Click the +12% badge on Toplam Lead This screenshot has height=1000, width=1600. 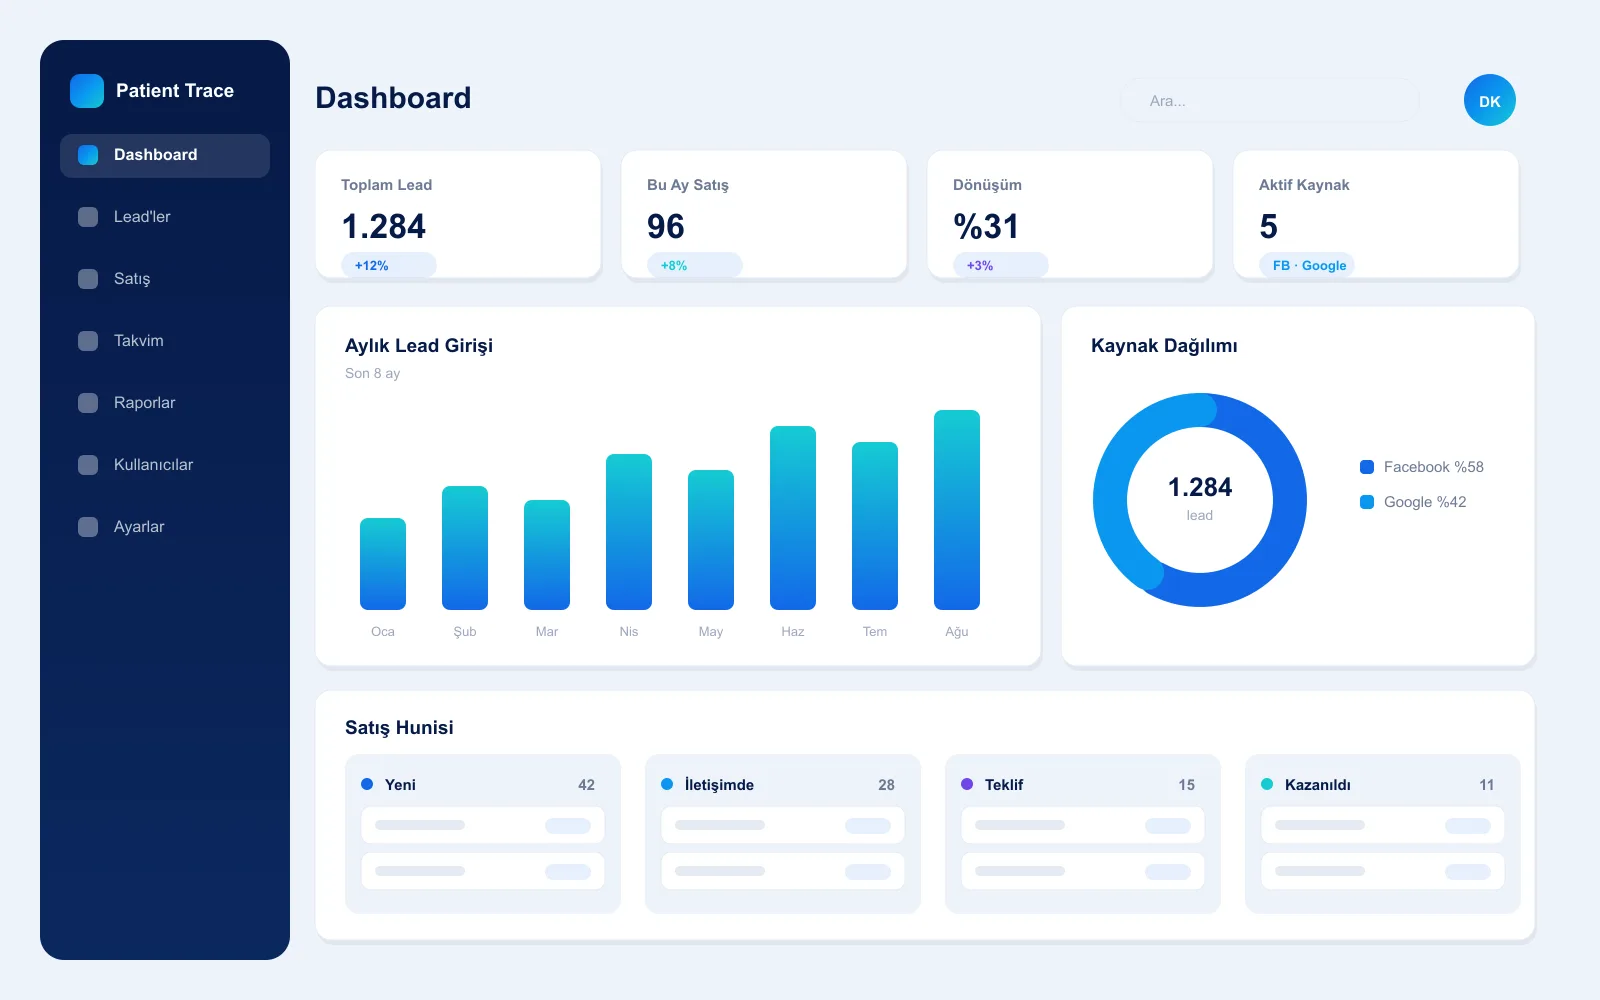click(389, 265)
